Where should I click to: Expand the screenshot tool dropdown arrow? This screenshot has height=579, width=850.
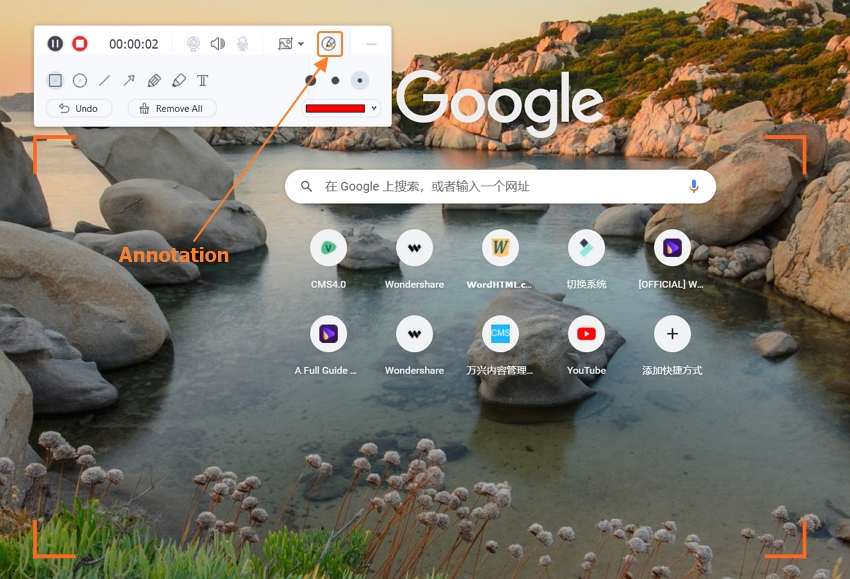pyautogui.click(x=301, y=44)
